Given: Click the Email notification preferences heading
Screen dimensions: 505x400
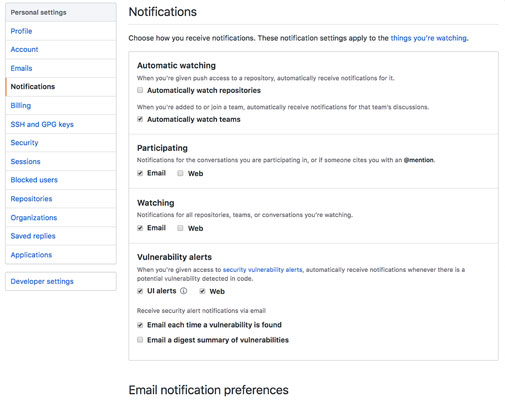Looking at the screenshot, I should pyautogui.click(x=209, y=390).
